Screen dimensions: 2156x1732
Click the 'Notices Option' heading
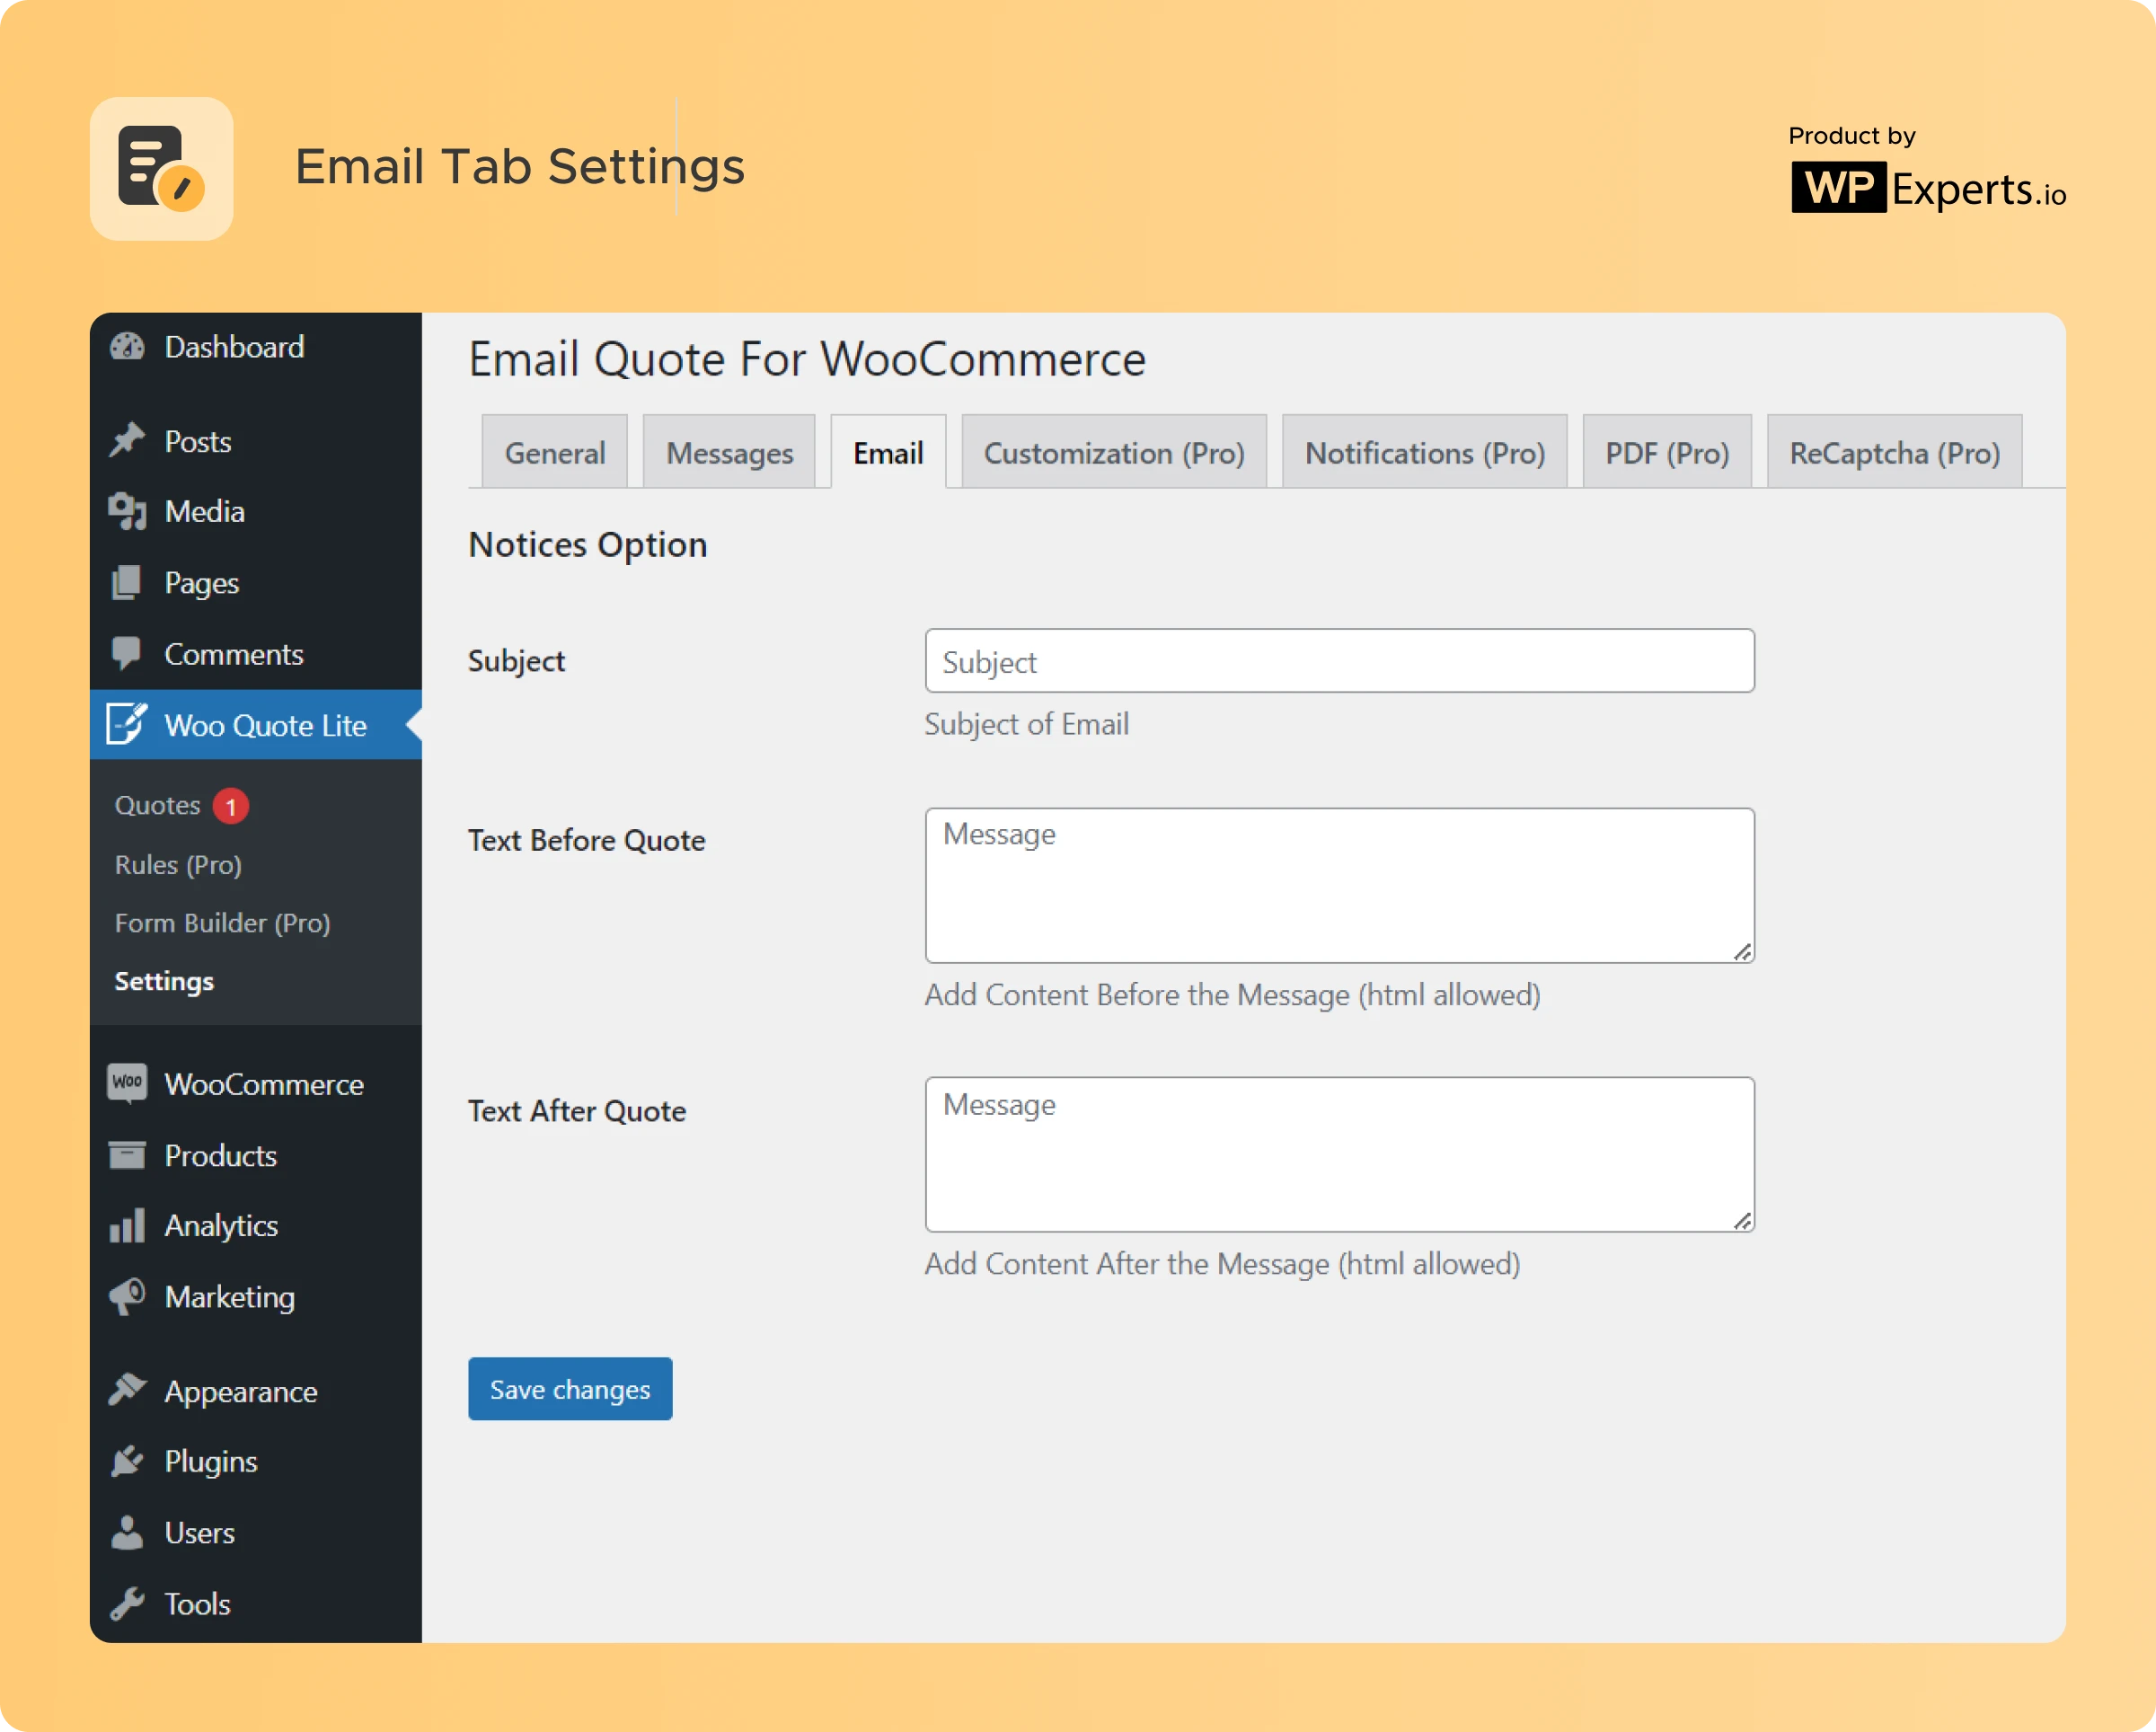588,545
